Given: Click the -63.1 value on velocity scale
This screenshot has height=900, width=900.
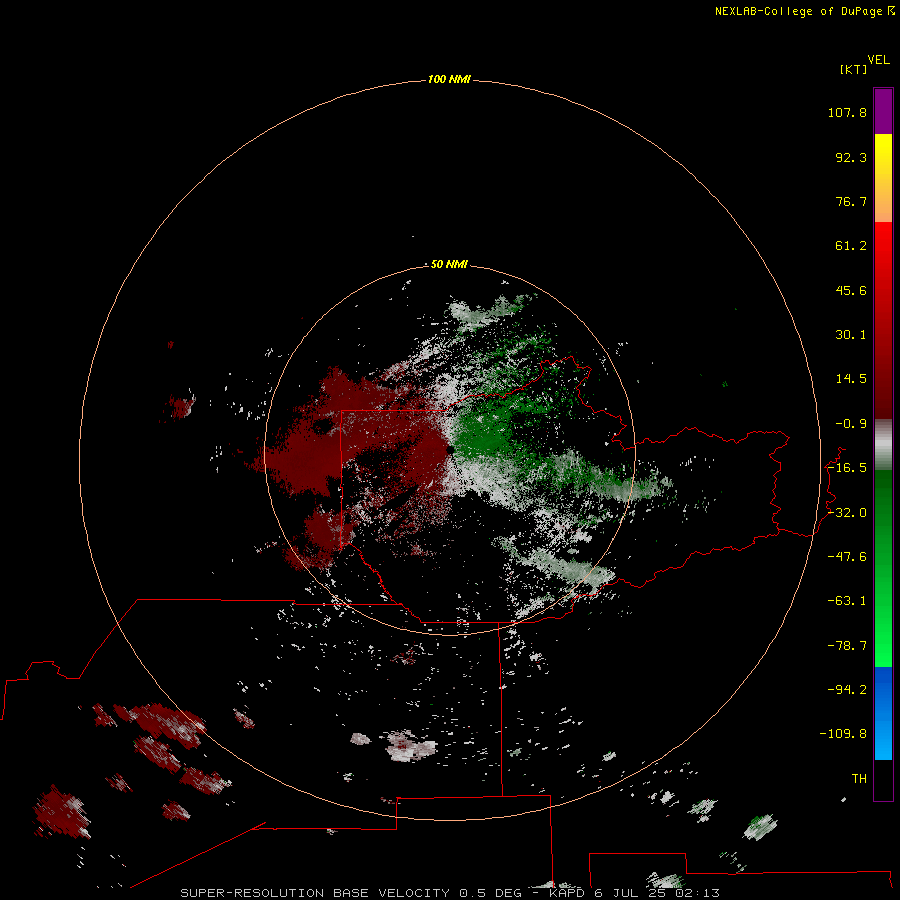Looking at the screenshot, I should [847, 601].
